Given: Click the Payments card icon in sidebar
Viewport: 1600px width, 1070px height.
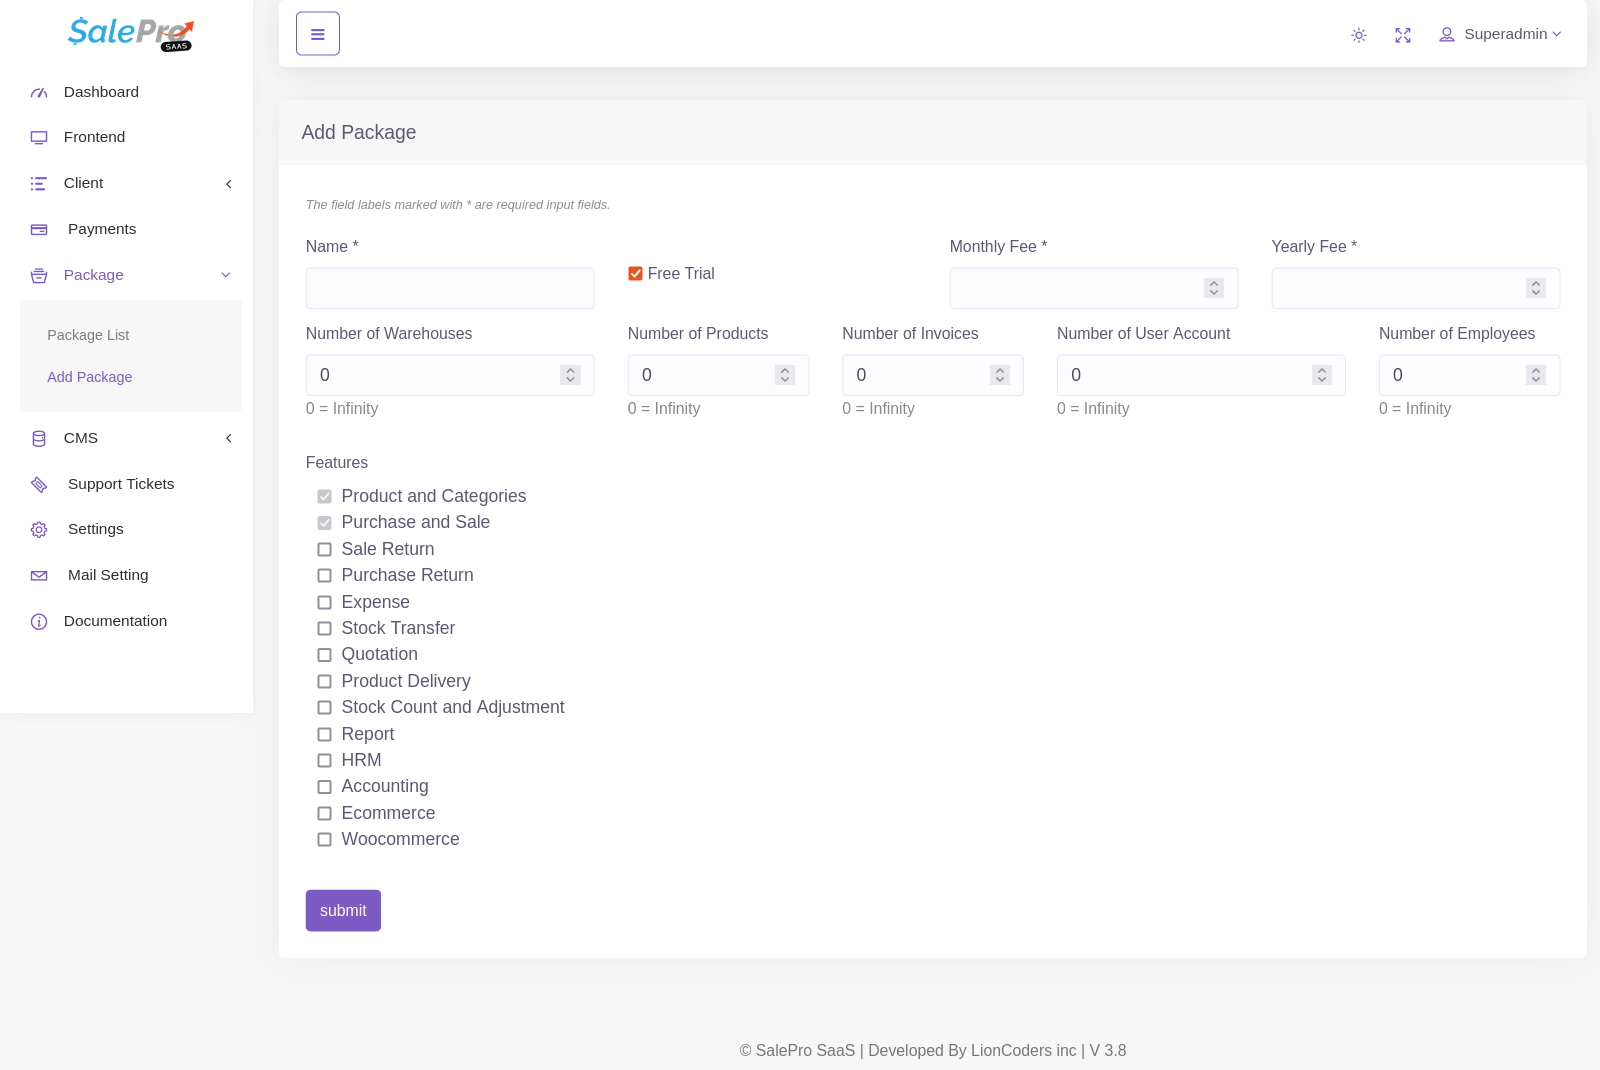Looking at the screenshot, I should click(x=39, y=230).
